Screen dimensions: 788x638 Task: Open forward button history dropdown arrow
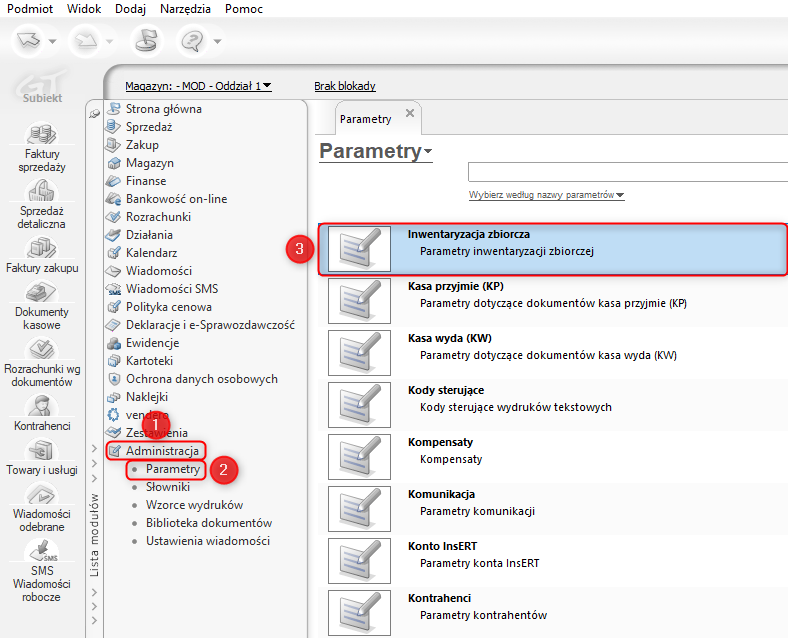click(110, 41)
